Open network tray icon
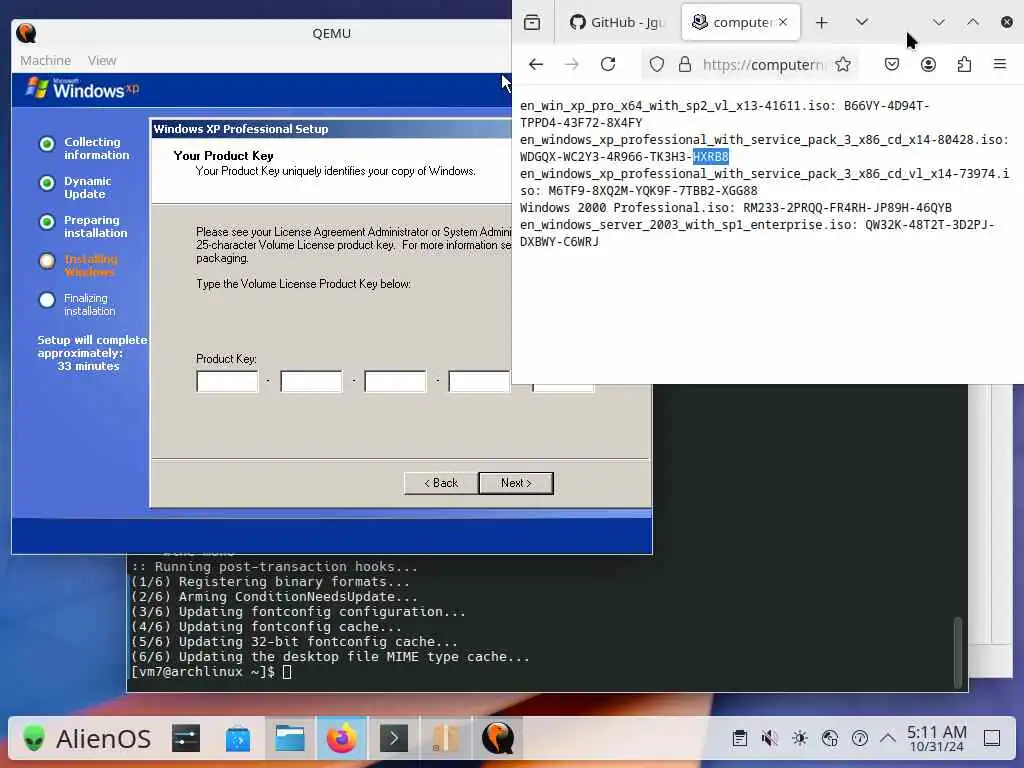The height and width of the screenshot is (768, 1024). click(829, 739)
